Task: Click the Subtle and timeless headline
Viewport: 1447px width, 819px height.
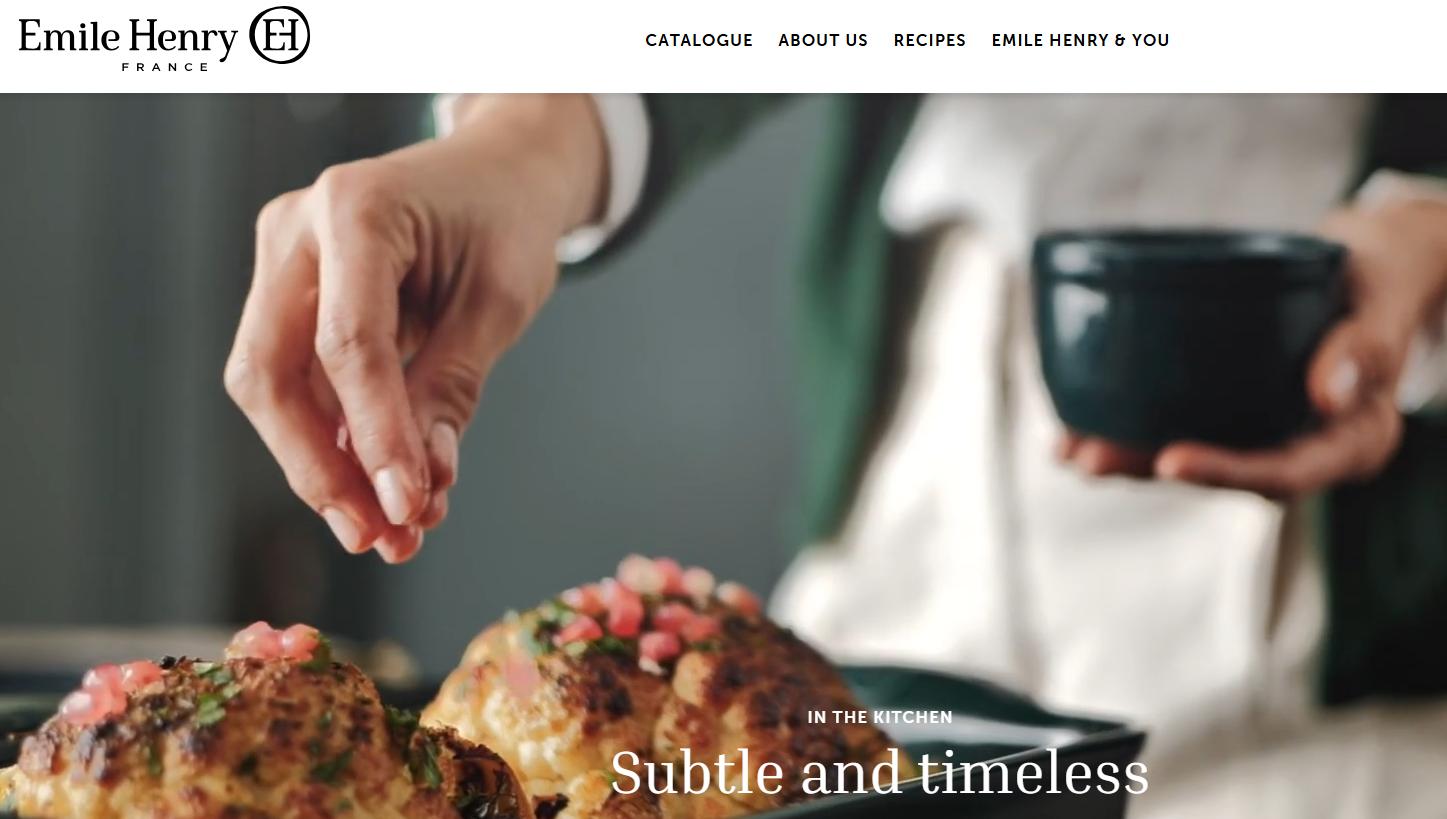Action: (x=880, y=773)
